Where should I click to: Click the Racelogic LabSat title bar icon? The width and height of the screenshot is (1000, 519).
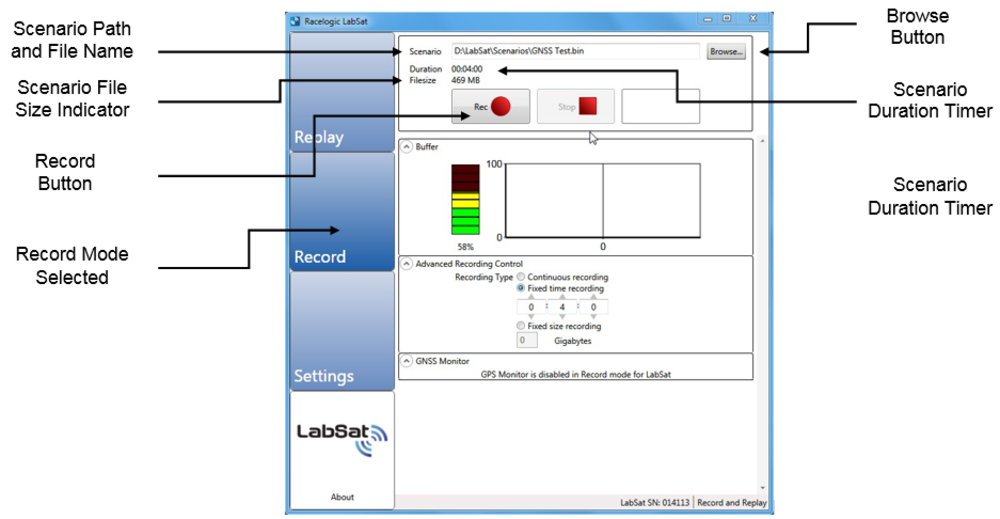(x=294, y=19)
